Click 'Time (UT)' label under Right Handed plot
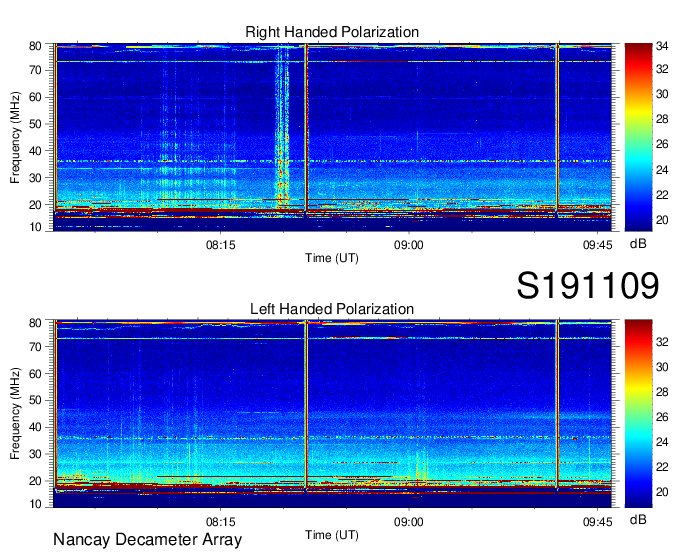Image resolution: width=680 pixels, height=552 pixels. [x=332, y=258]
